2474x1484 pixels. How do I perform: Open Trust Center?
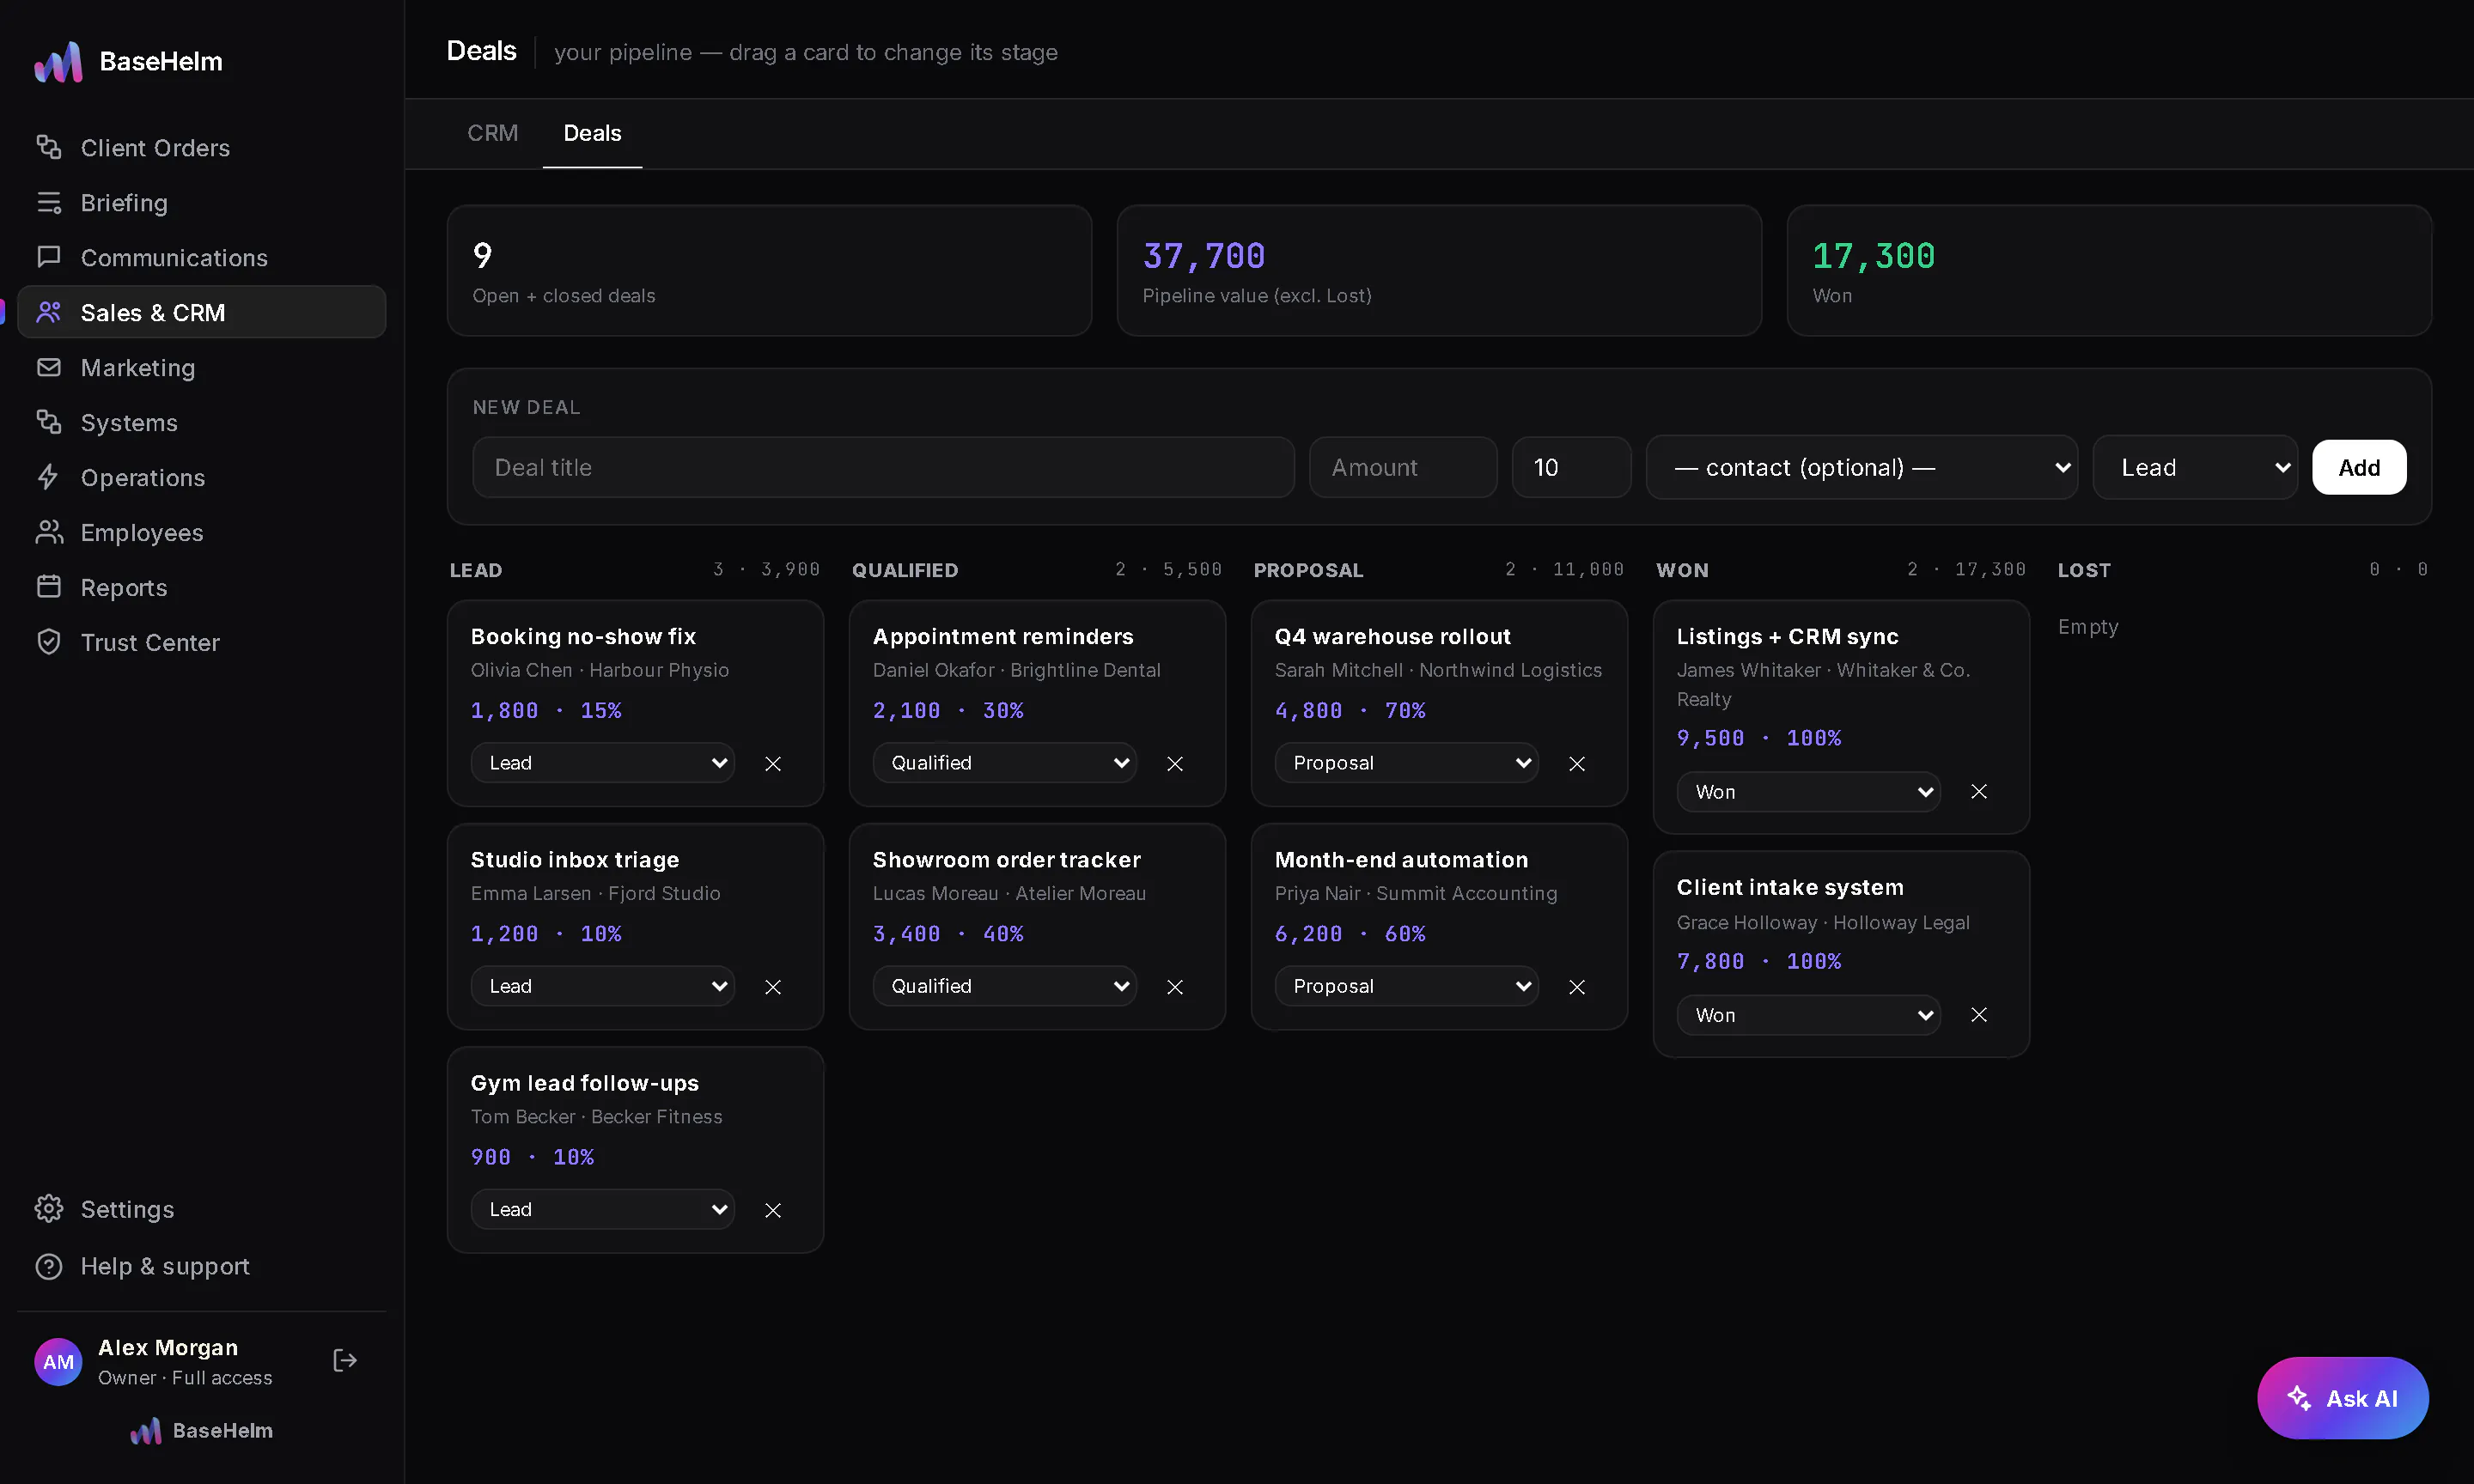201,643
